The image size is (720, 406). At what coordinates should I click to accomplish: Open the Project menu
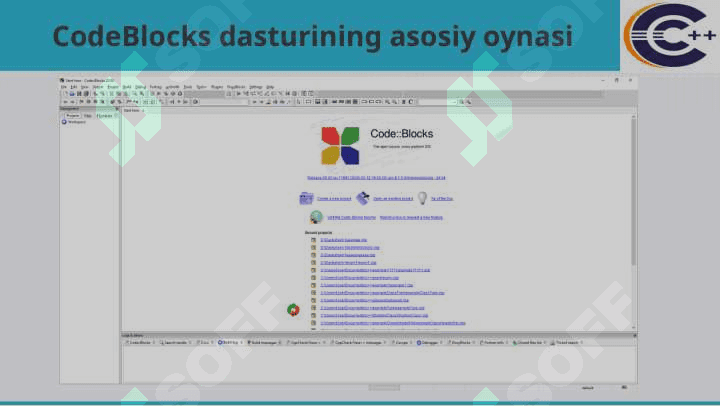(x=113, y=86)
